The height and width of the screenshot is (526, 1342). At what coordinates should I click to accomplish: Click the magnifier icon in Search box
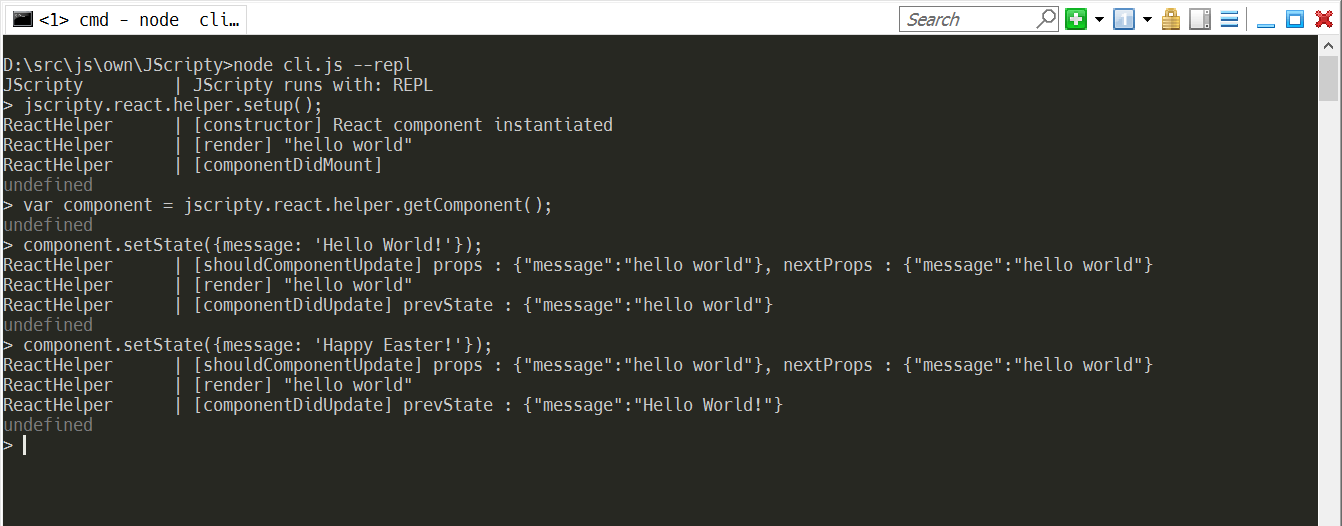[x=1046, y=18]
